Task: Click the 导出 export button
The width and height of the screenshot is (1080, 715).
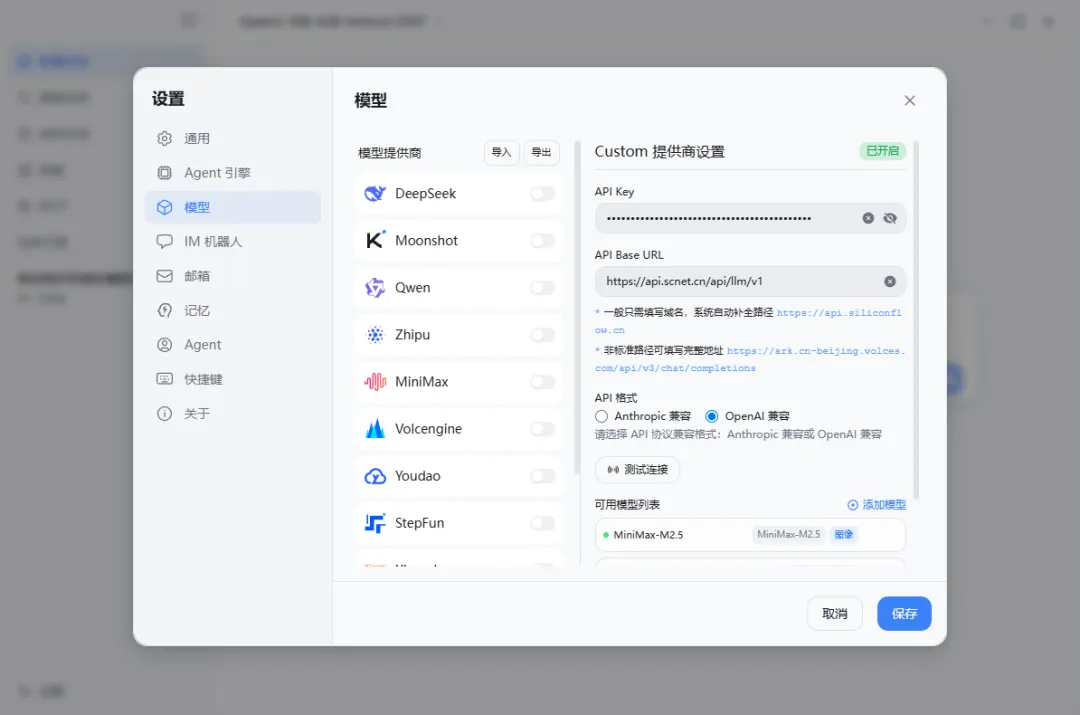Action: 541,152
